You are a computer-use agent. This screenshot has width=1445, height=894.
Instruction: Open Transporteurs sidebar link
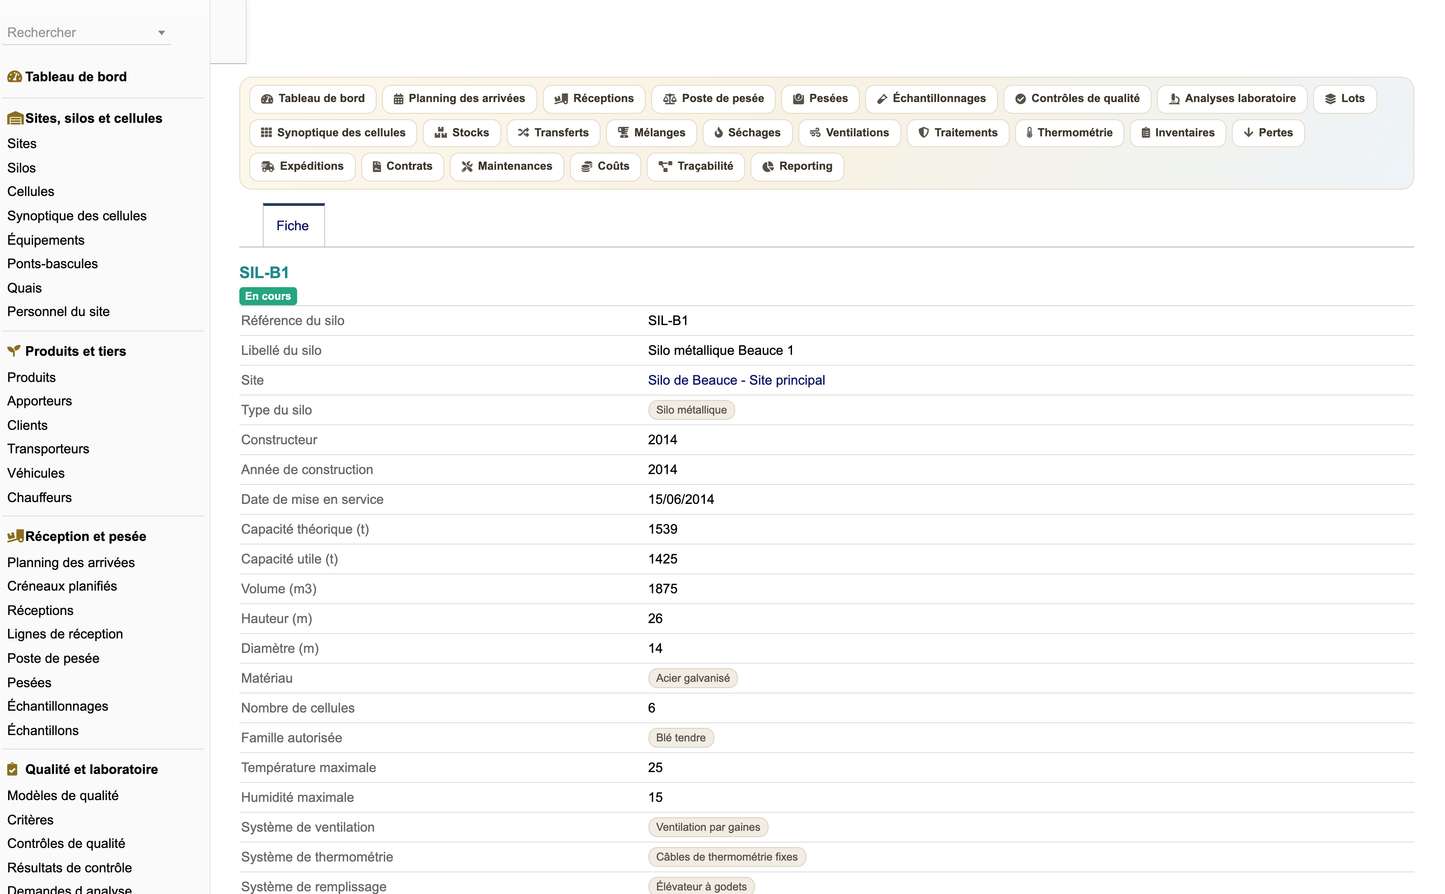click(48, 449)
